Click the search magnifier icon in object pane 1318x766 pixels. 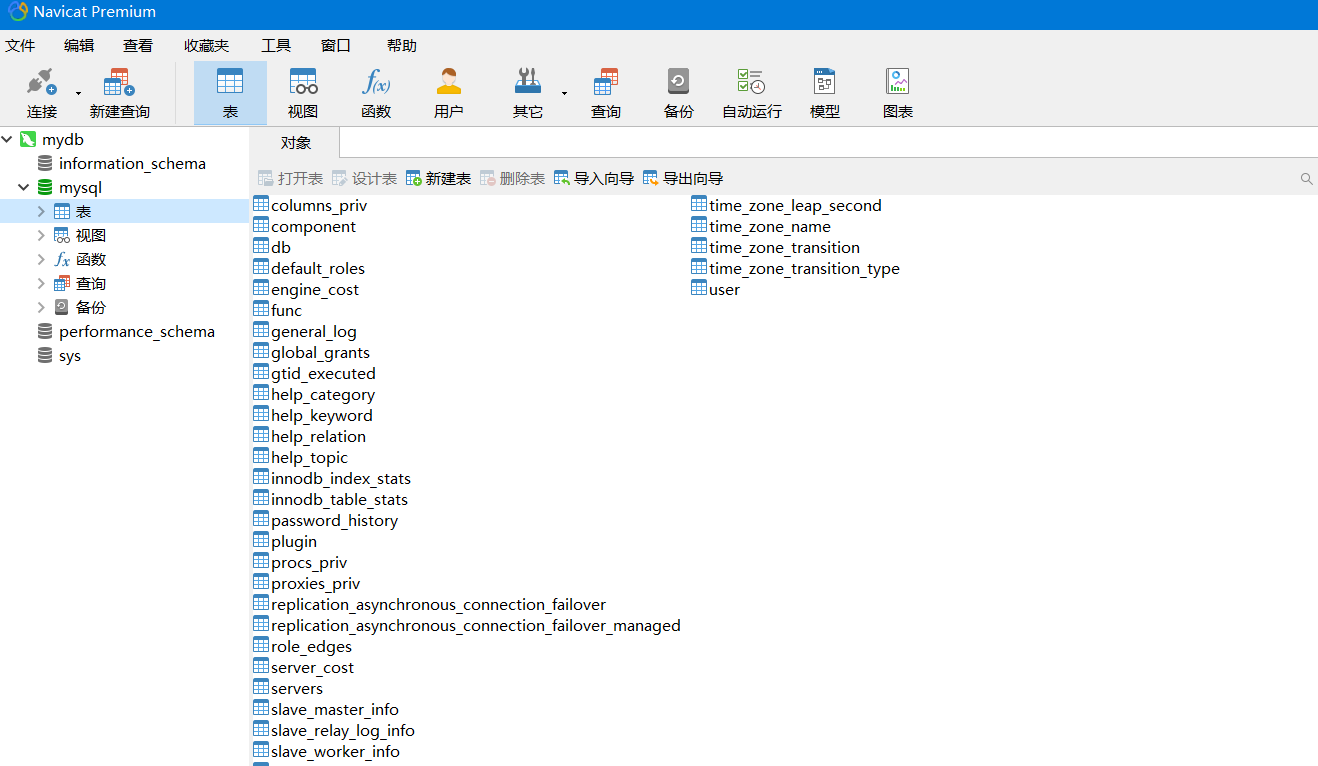(1306, 179)
